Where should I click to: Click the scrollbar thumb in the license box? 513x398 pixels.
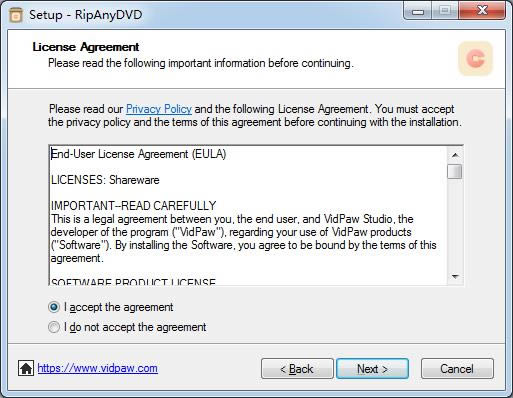pos(455,171)
